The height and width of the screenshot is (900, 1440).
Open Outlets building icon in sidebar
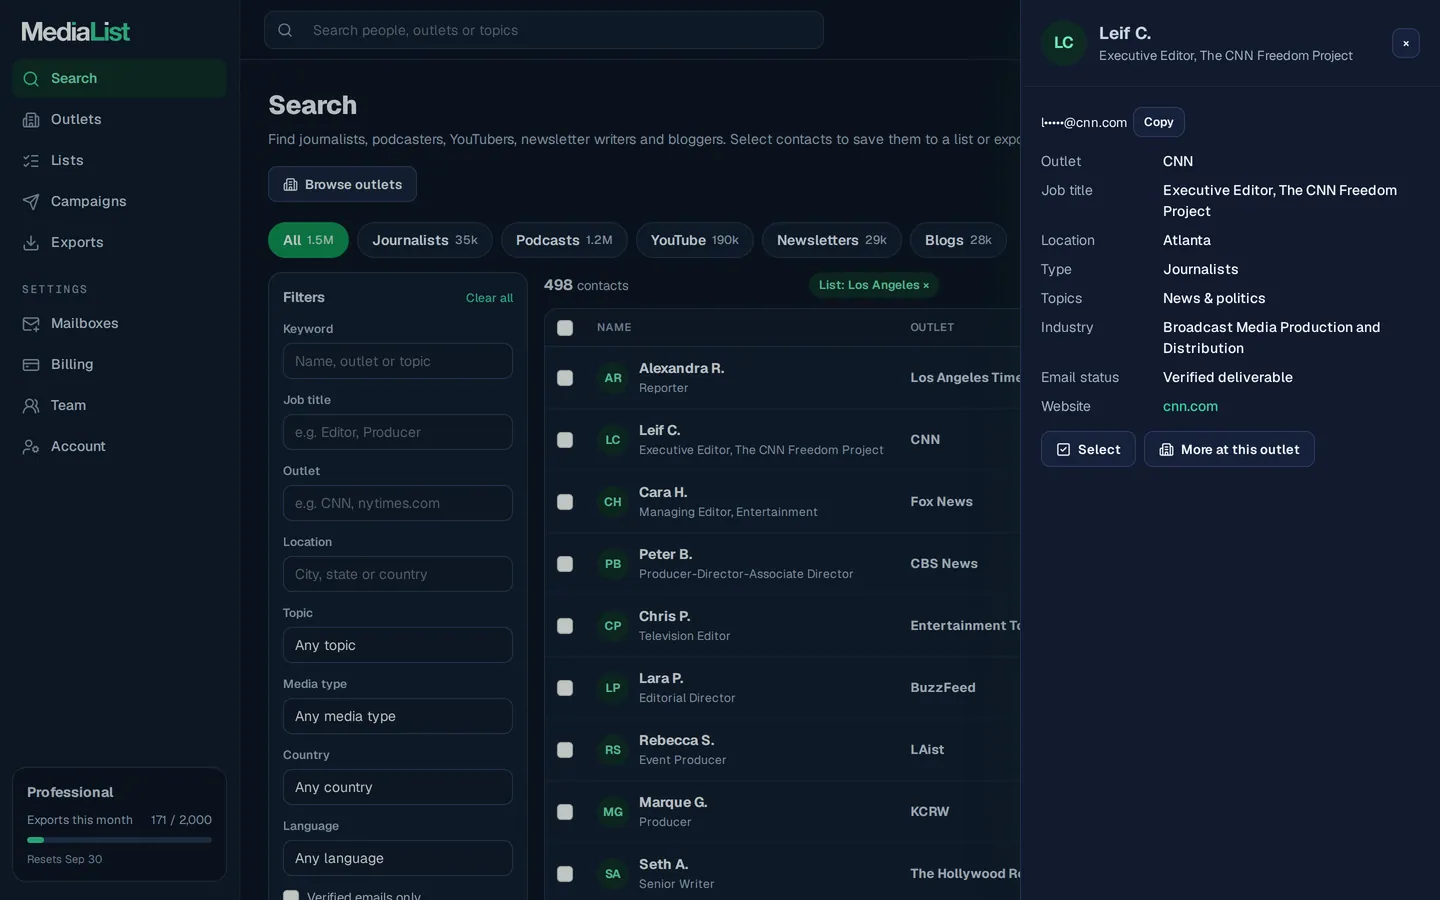point(31,120)
